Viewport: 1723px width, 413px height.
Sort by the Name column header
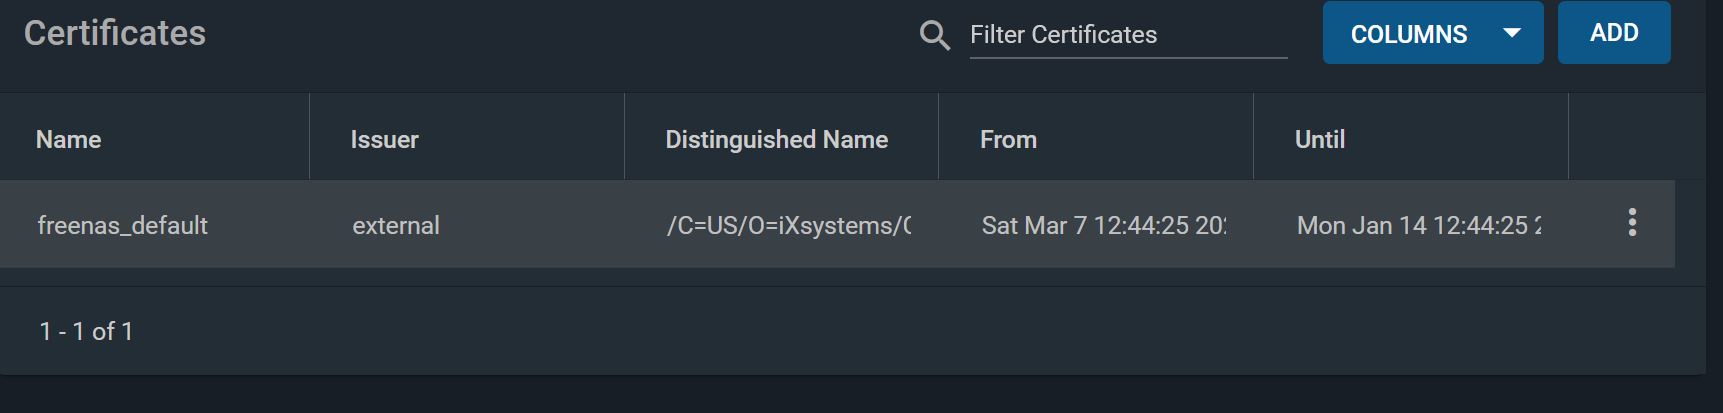coord(68,139)
